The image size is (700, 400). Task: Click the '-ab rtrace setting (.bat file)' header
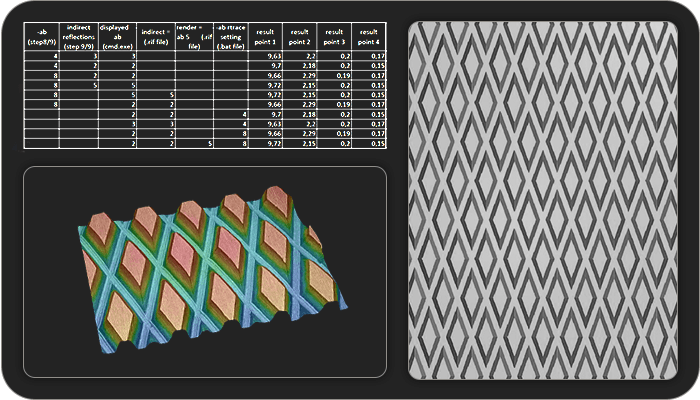pyautogui.click(x=231, y=37)
